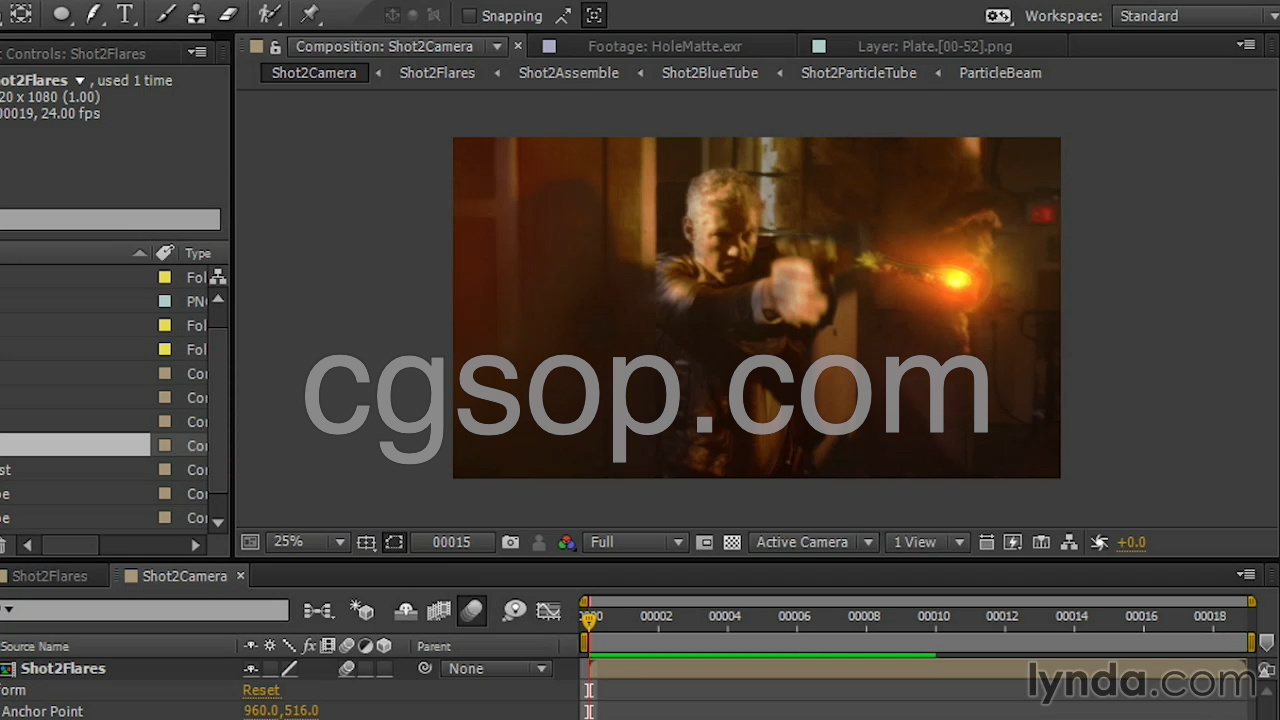The height and width of the screenshot is (720, 1280).
Task: Click the snap edge-extend icon beside Snapping
Action: tap(565, 16)
